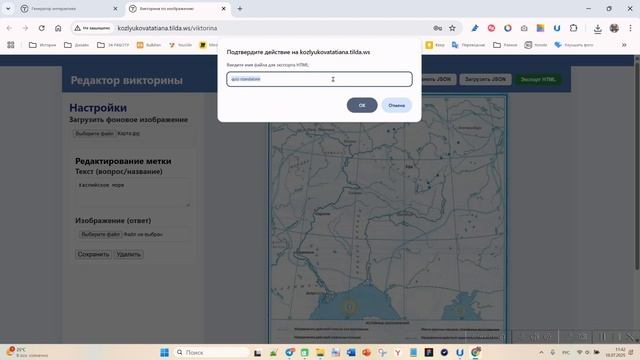Choose answer image file under Изображение (ответ)
Screen dimensions: 640x360
click(x=100, y=234)
